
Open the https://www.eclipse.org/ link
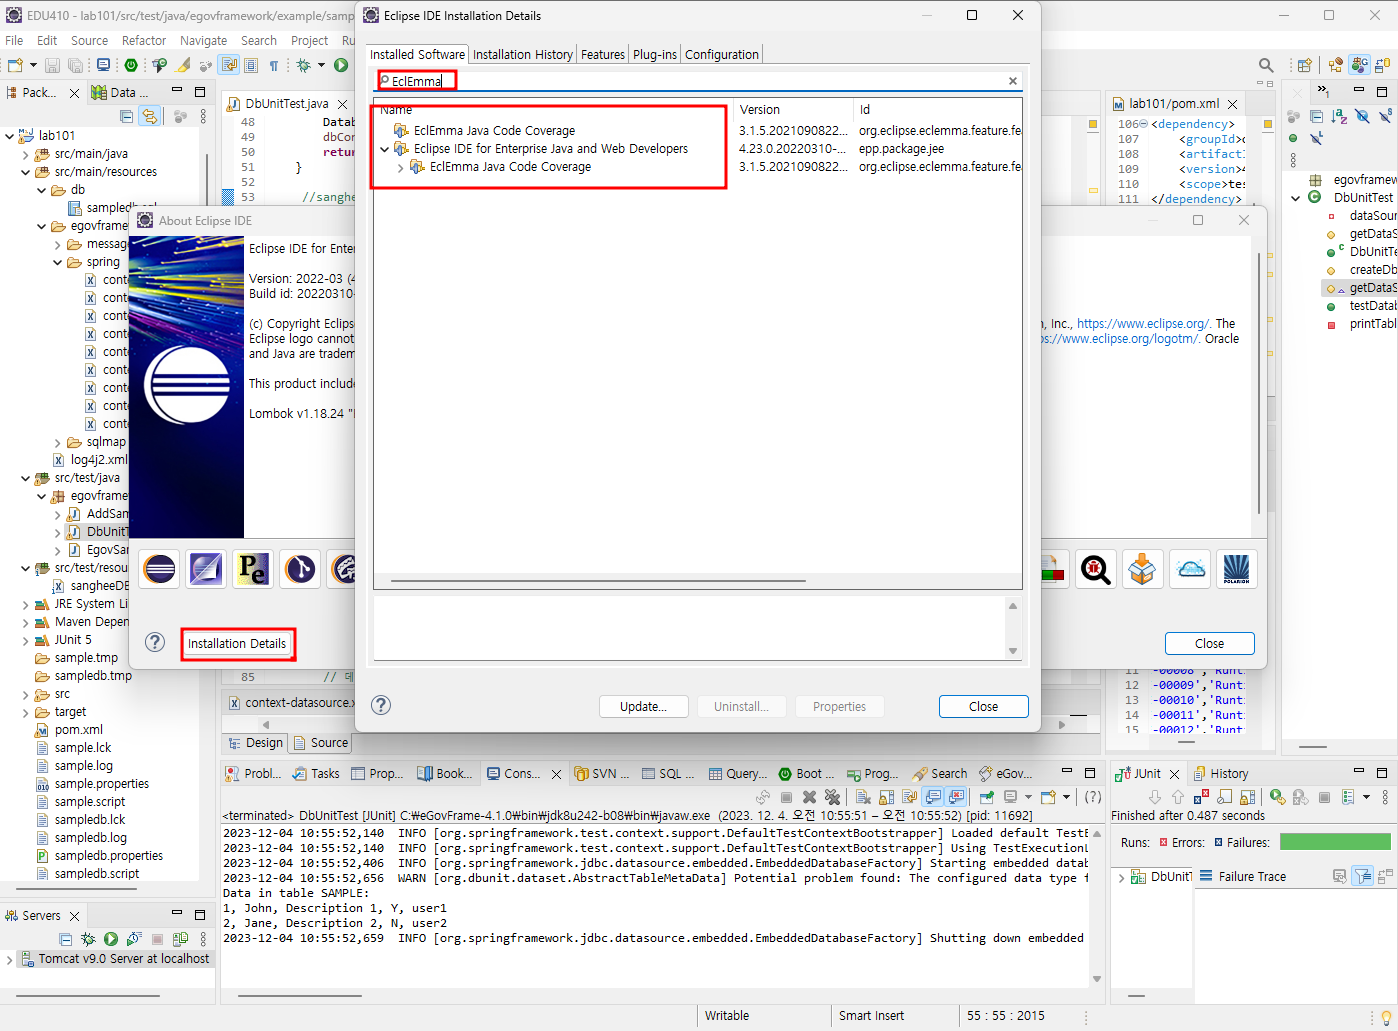click(1144, 324)
